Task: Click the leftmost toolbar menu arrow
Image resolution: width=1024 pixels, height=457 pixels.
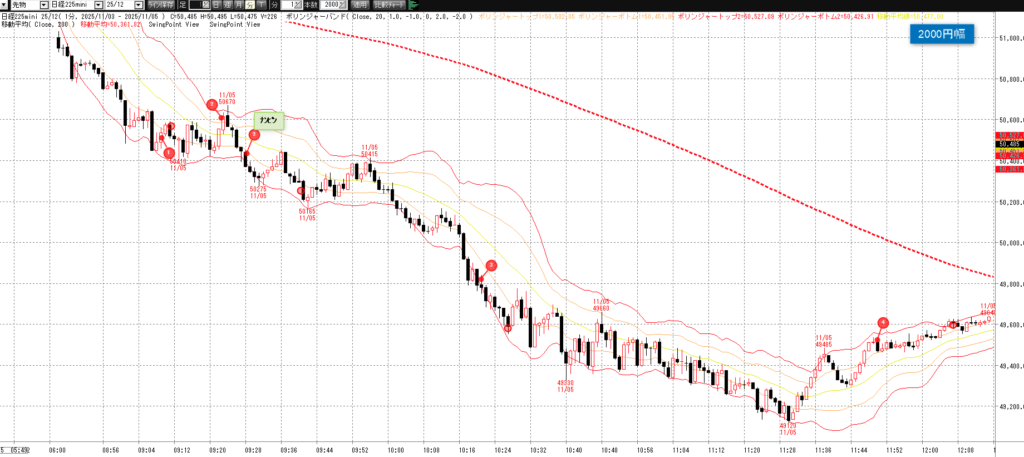Action: point(4,5)
